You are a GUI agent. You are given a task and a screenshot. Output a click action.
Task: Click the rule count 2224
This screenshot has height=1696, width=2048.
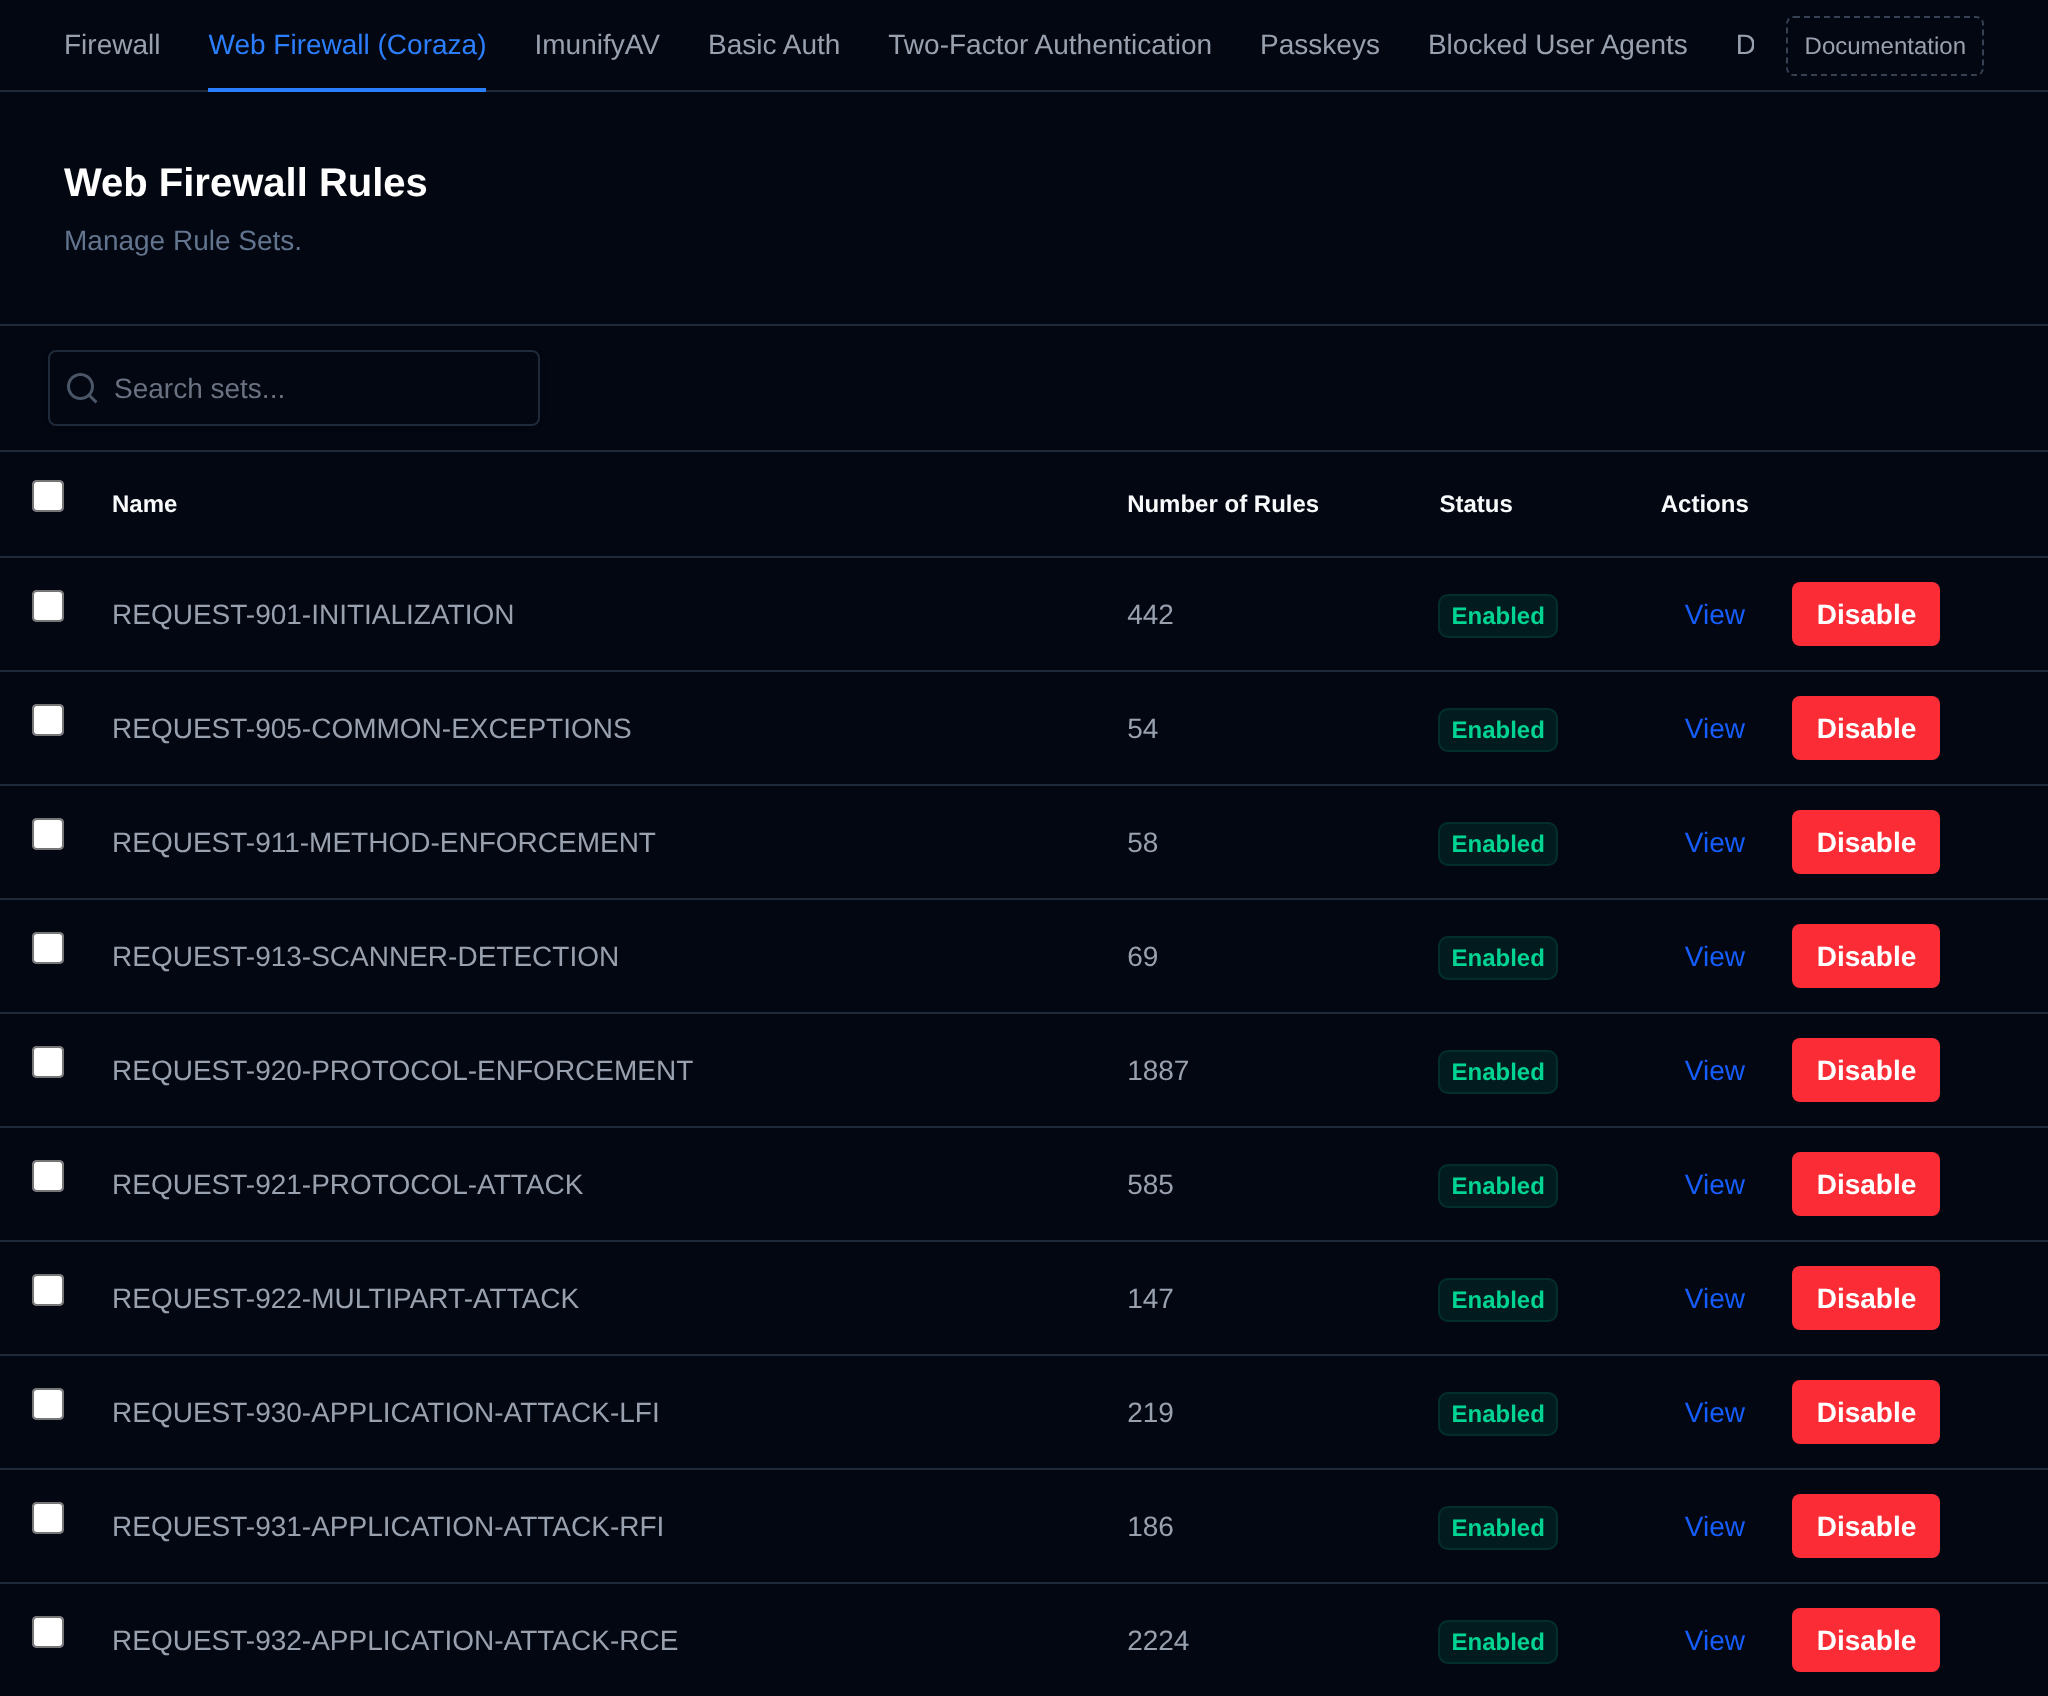pos(1158,1640)
